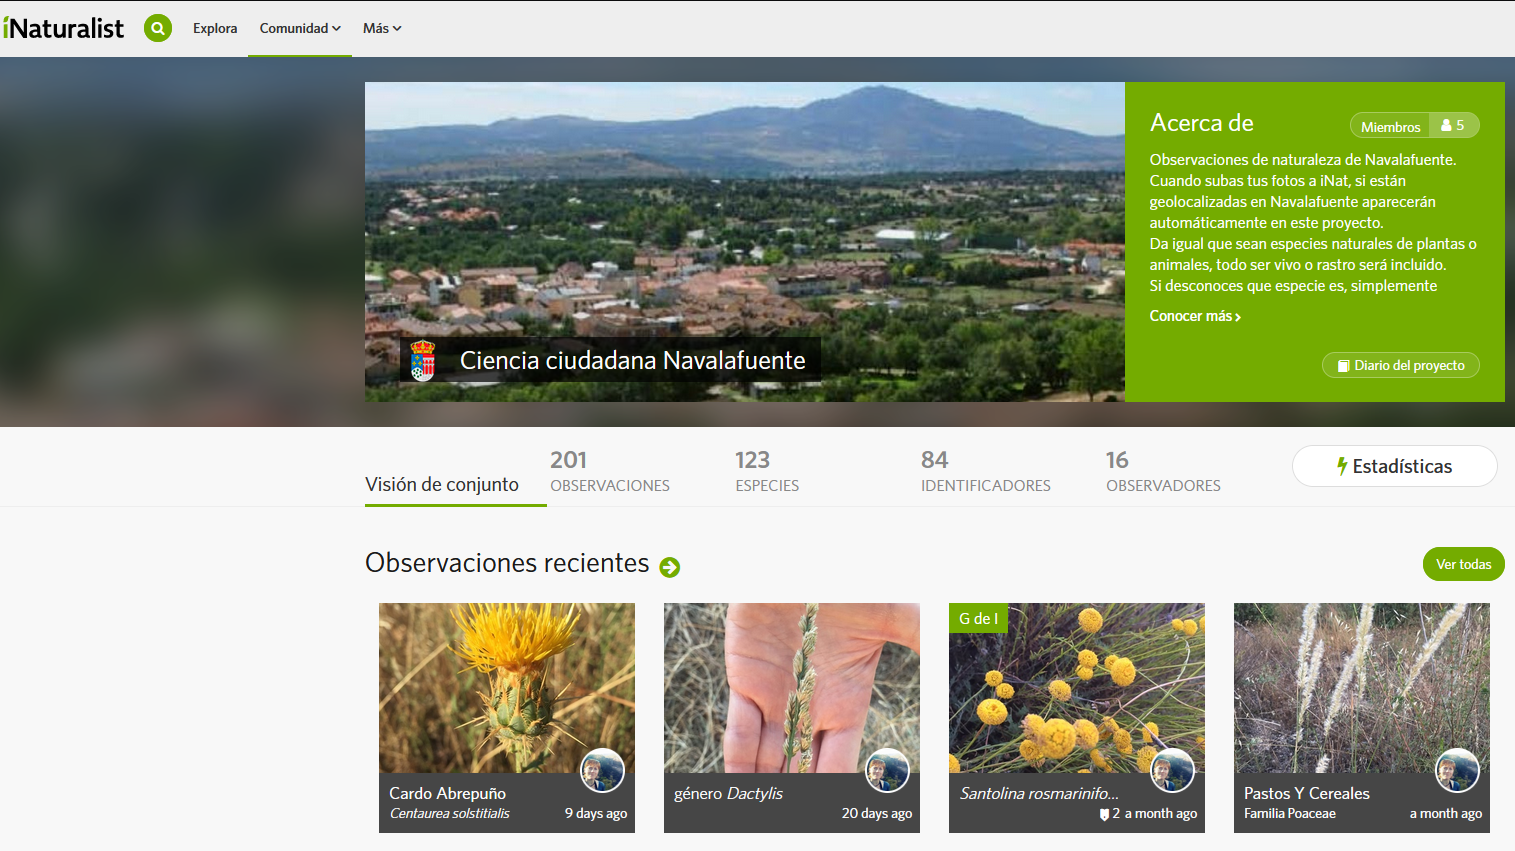1515x851 pixels.
Task: Click the green arrow beside Observaciones recientes
Action: [670, 567]
